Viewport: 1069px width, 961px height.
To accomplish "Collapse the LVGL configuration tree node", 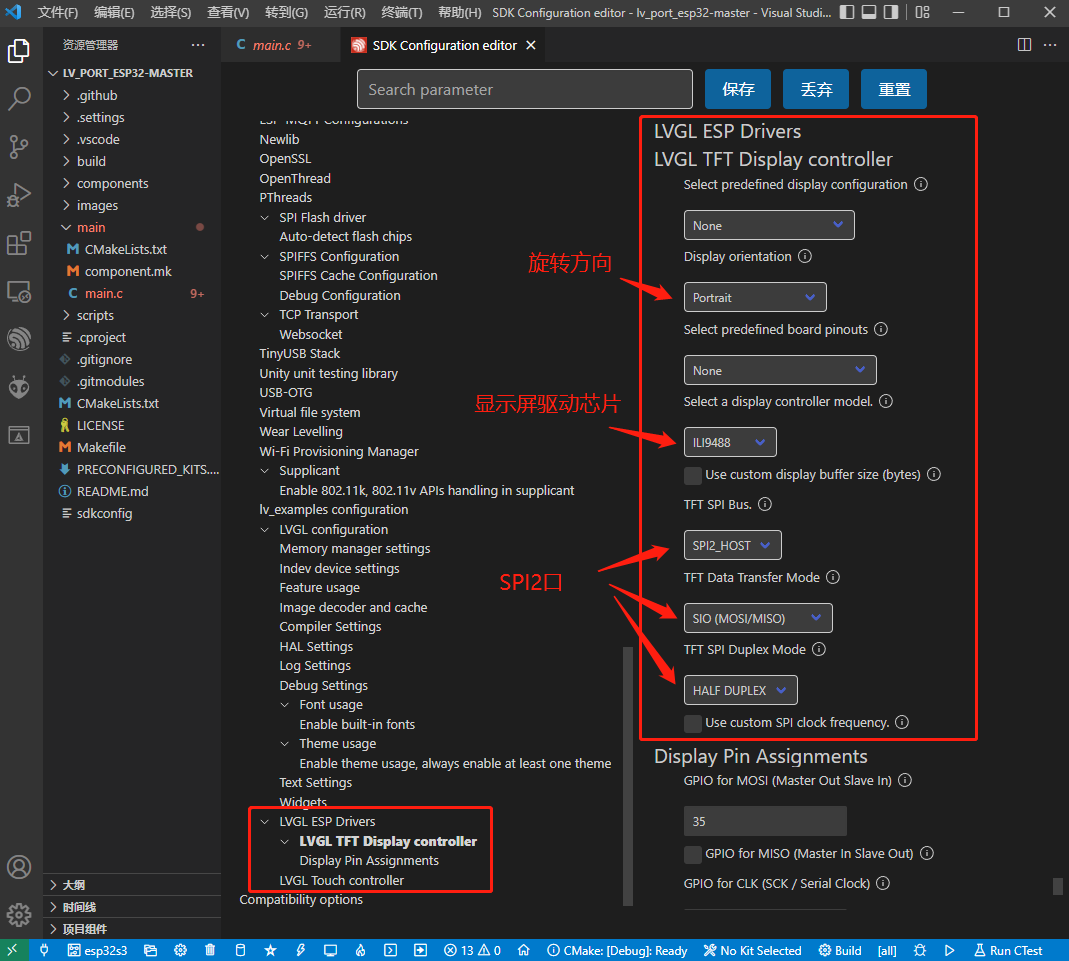I will coord(265,530).
